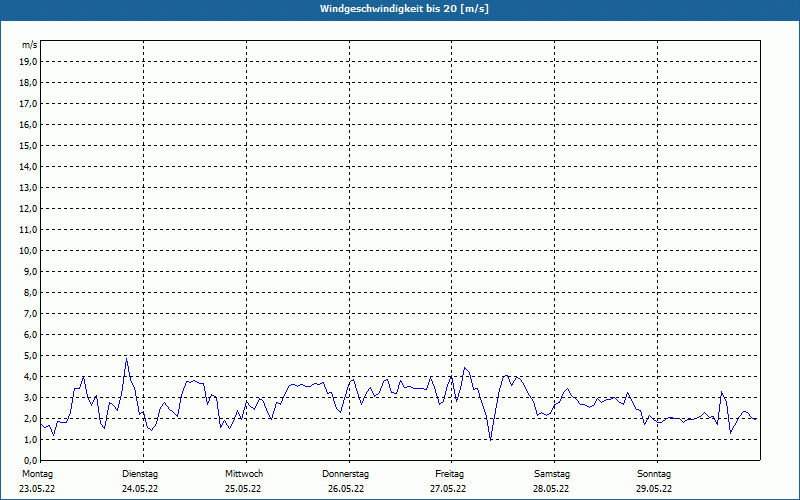Select the 6,0 axis value
The width and height of the screenshot is (800, 500).
(x=30, y=335)
